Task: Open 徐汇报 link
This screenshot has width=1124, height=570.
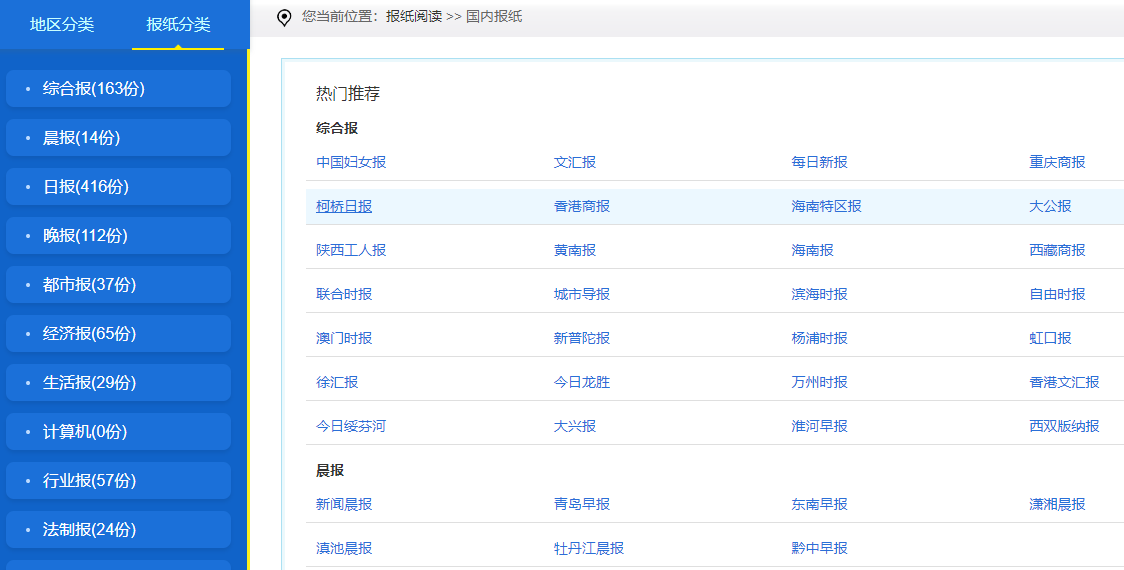Action: pos(337,382)
